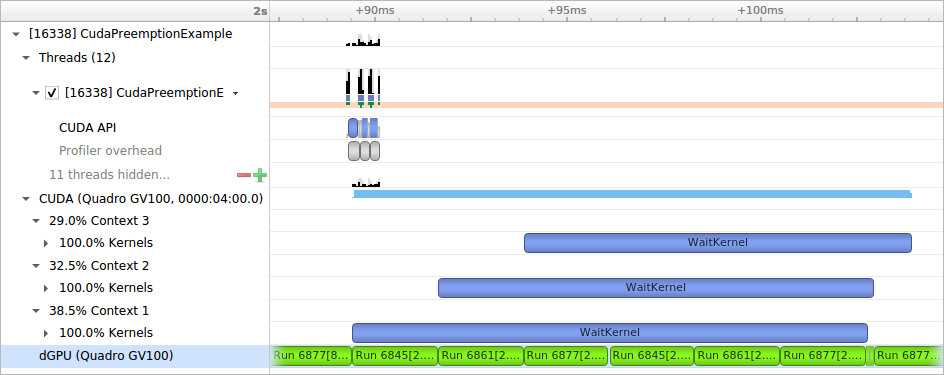Collapse the 29.0% Context 3 row
944x375 pixels.
pos(36,221)
